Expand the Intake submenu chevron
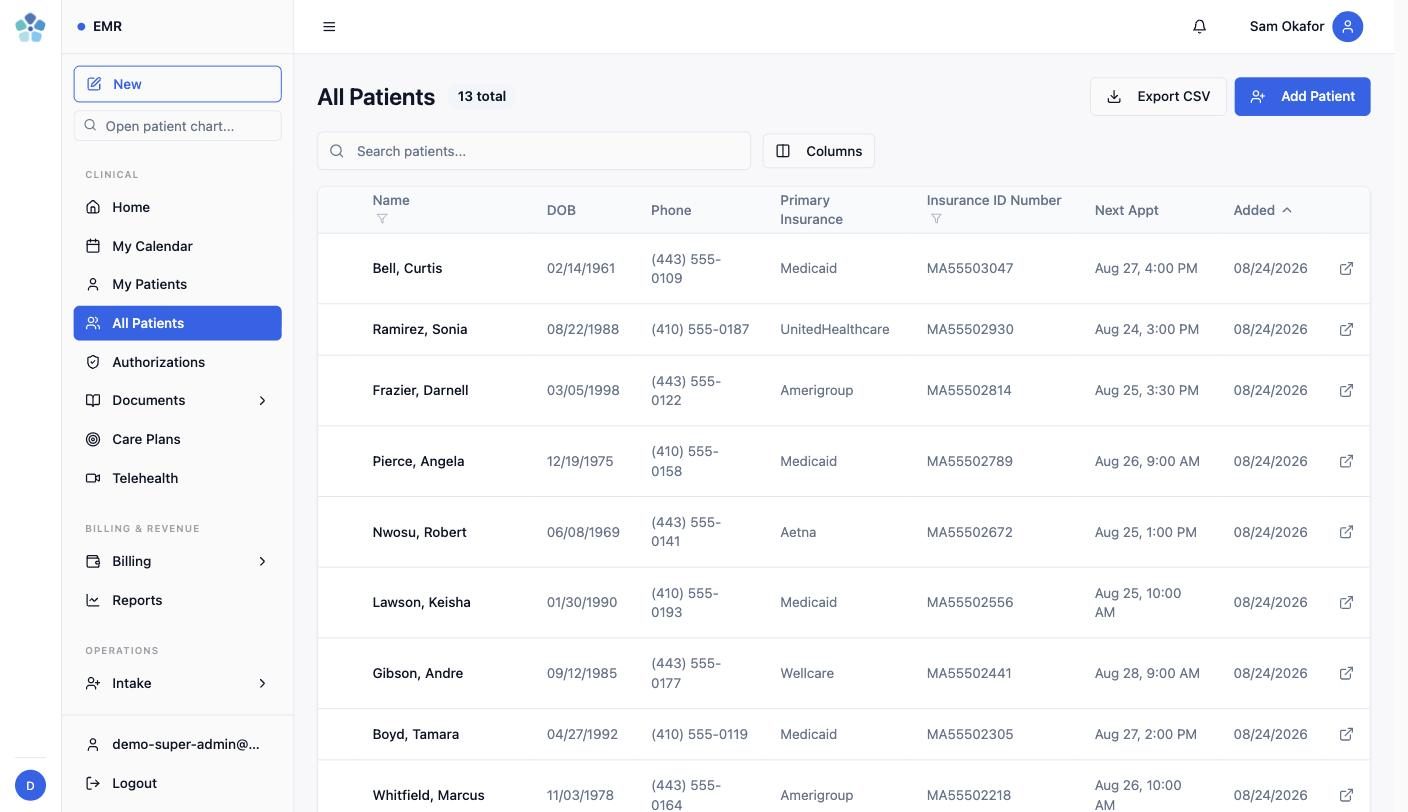Screen dimensions: 1408x812 point(262,683)
